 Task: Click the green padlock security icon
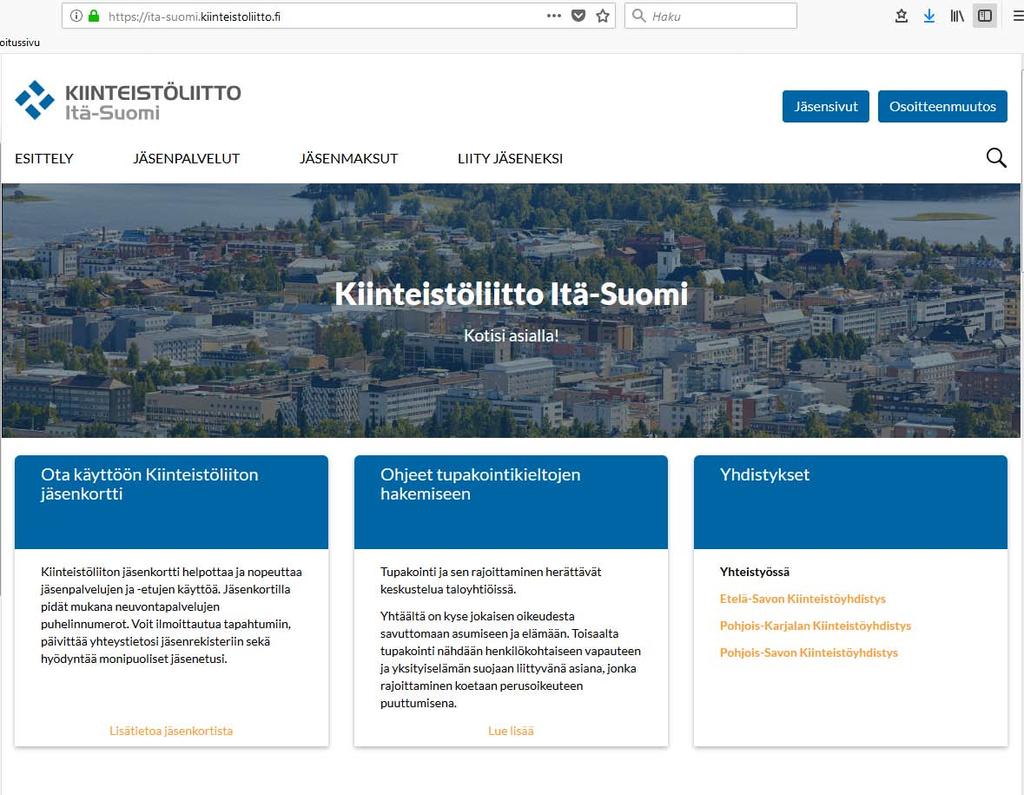[94, 16]
